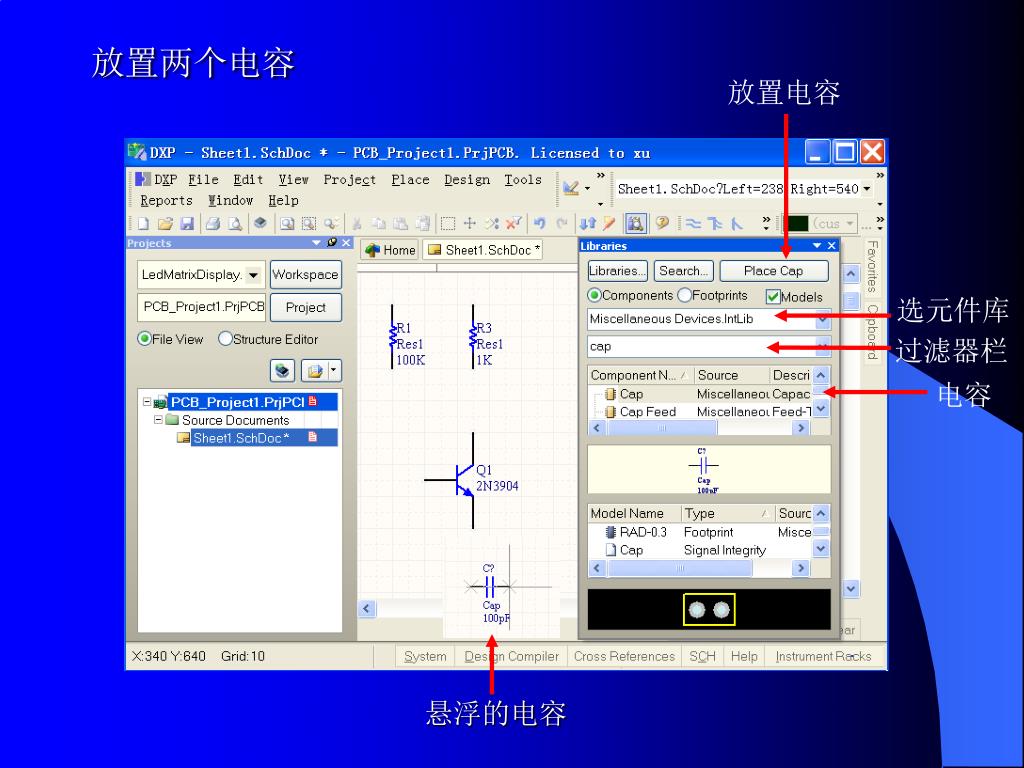Open the Tools menu
1024x768 pixels.
pyautogui.click(x=522, y=180)
